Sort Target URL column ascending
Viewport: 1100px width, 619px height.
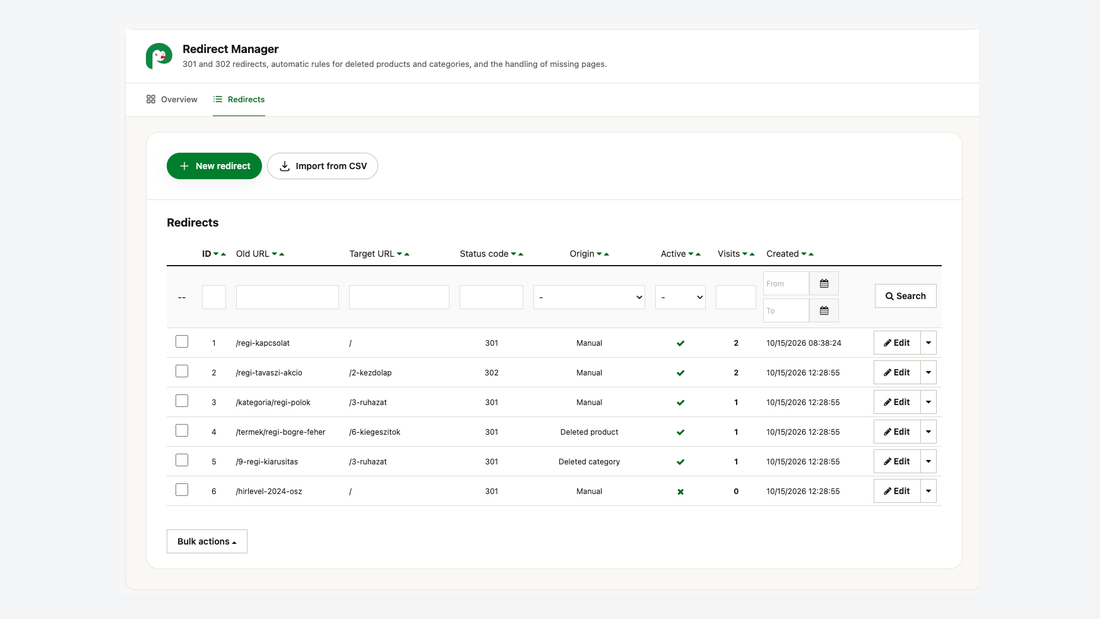pyautogui.click(x=406, y=254)
